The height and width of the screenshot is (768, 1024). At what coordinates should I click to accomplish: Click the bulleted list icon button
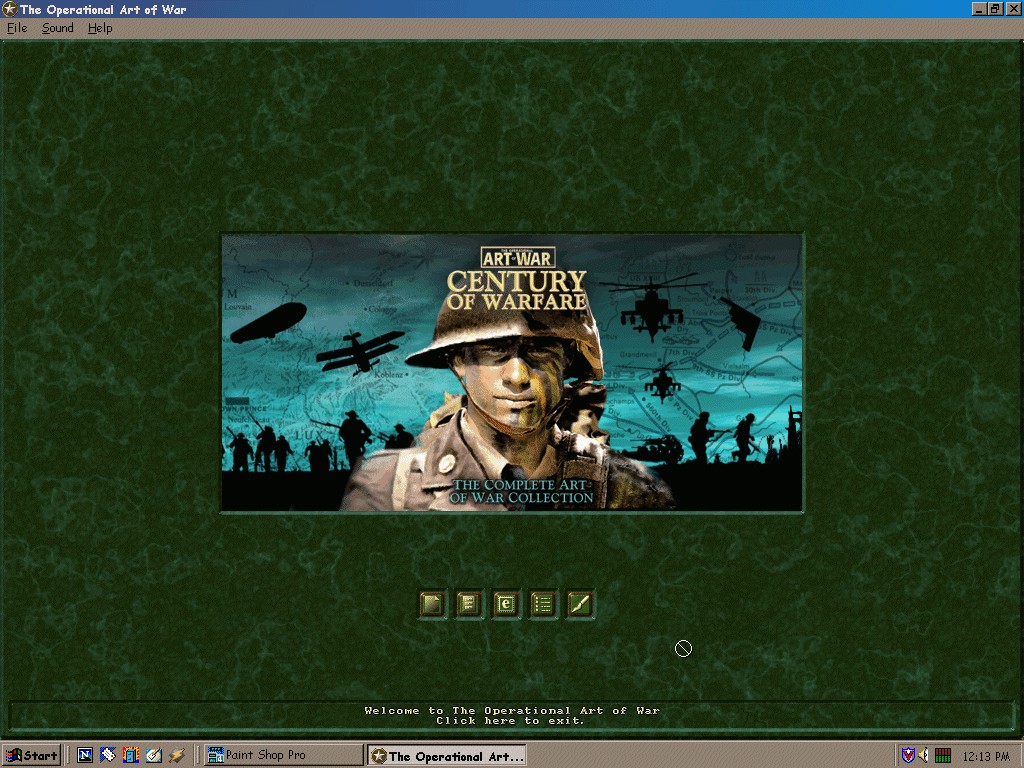(x=543, y=604)
